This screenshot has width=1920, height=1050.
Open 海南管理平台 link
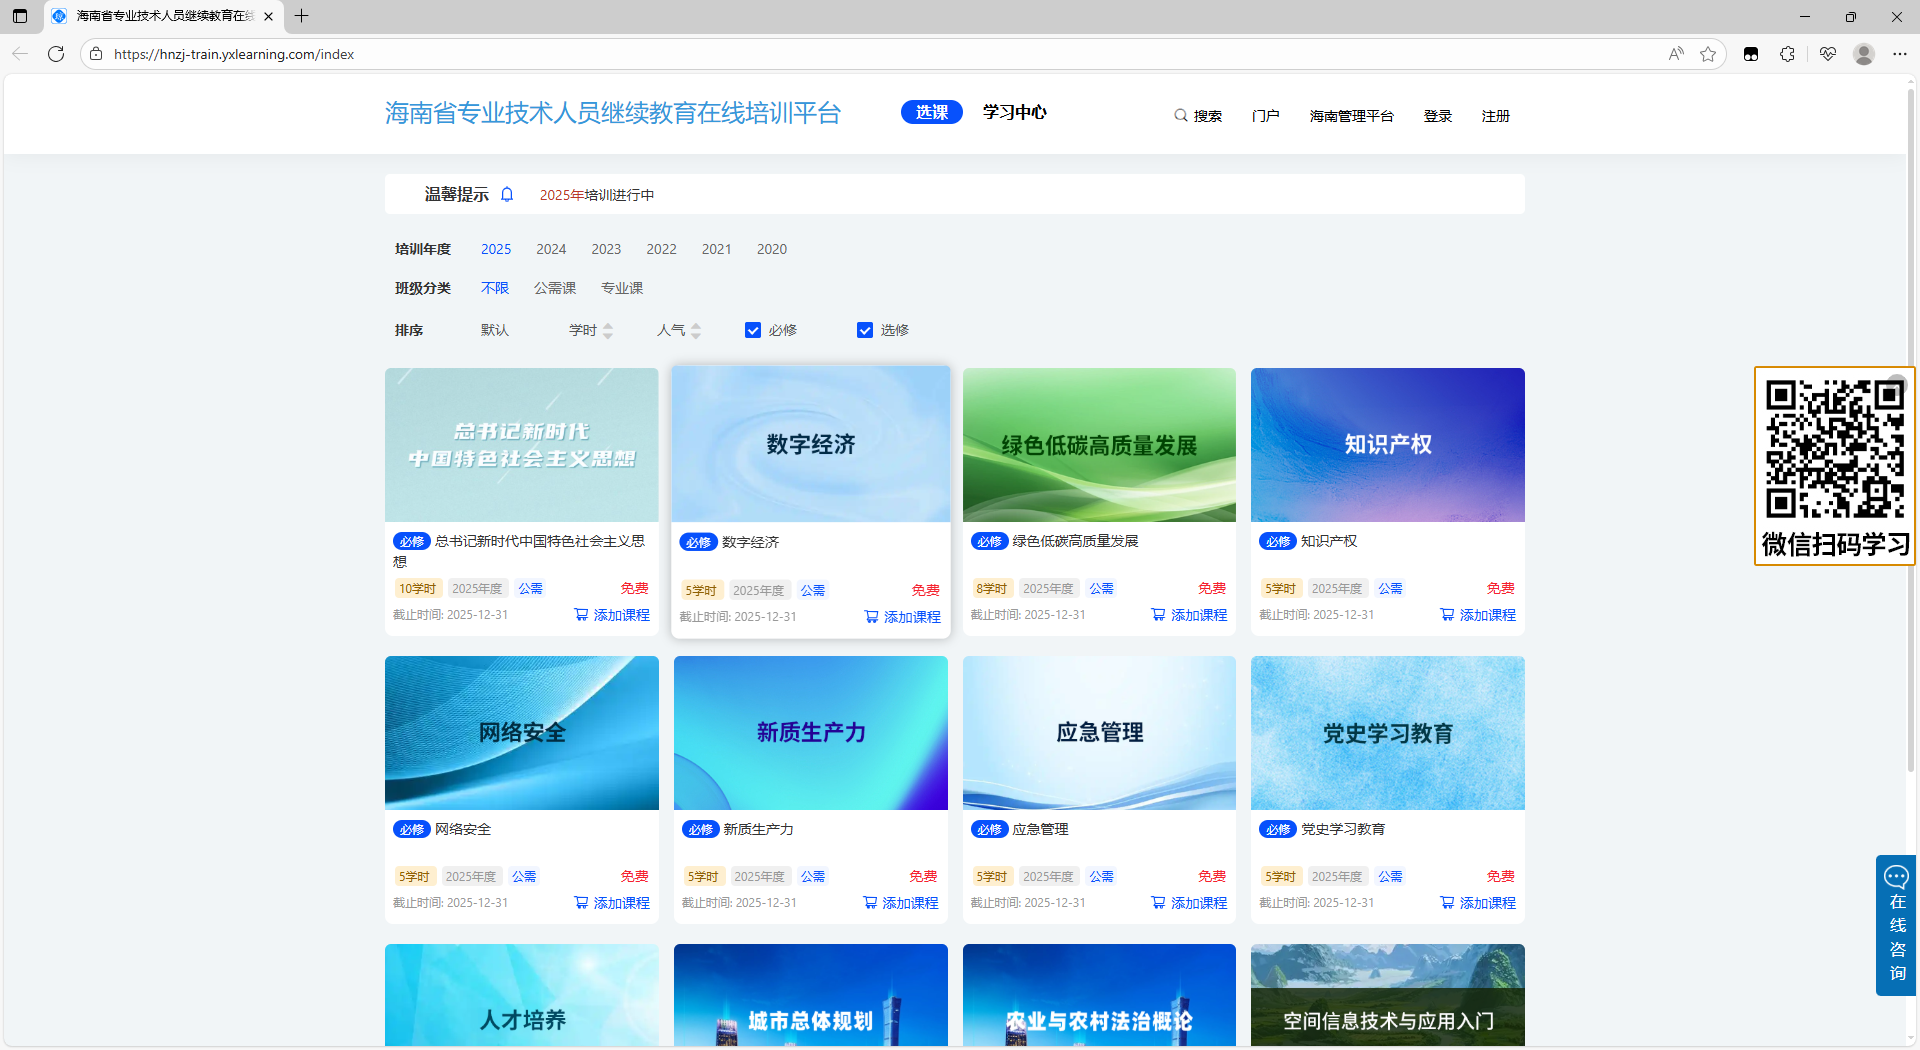1352,116
